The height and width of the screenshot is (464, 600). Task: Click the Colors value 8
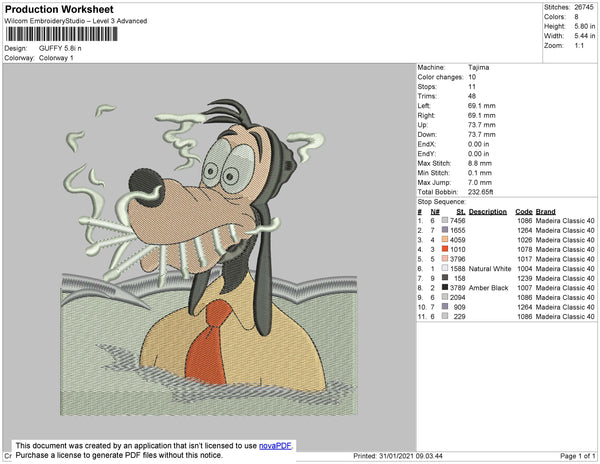coord(576,17)
